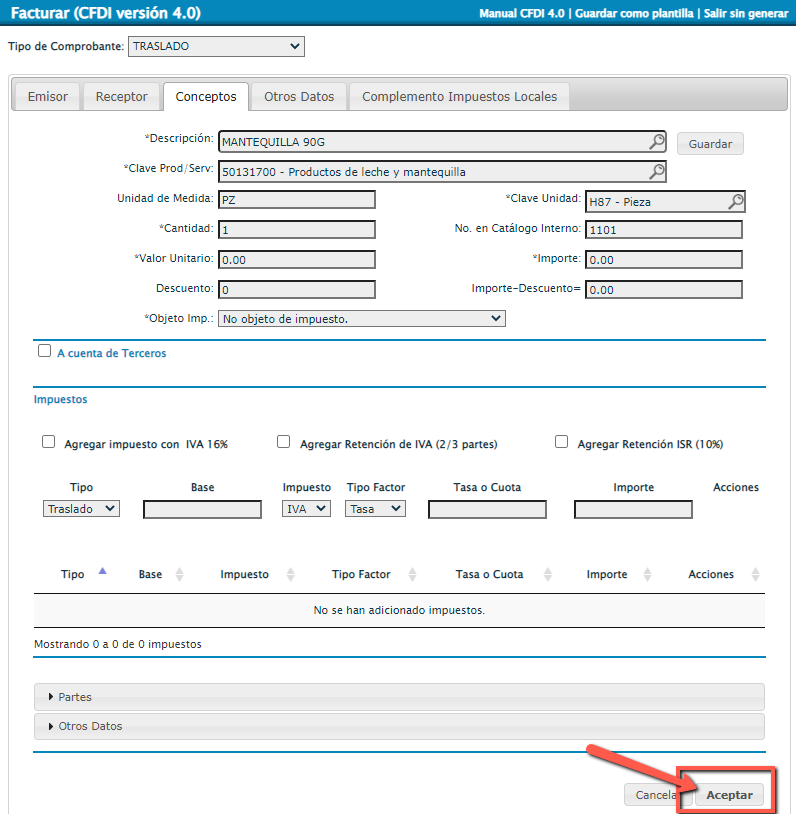
Task: Click the magnifier icon in Descripción field
Action: tap(656, 142)
